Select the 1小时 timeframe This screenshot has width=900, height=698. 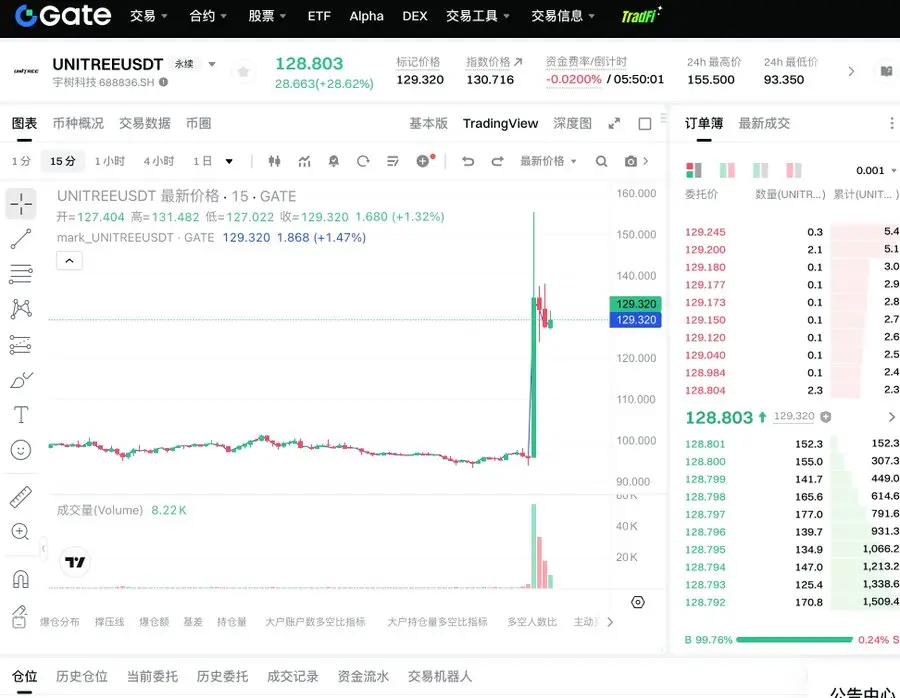110,161
